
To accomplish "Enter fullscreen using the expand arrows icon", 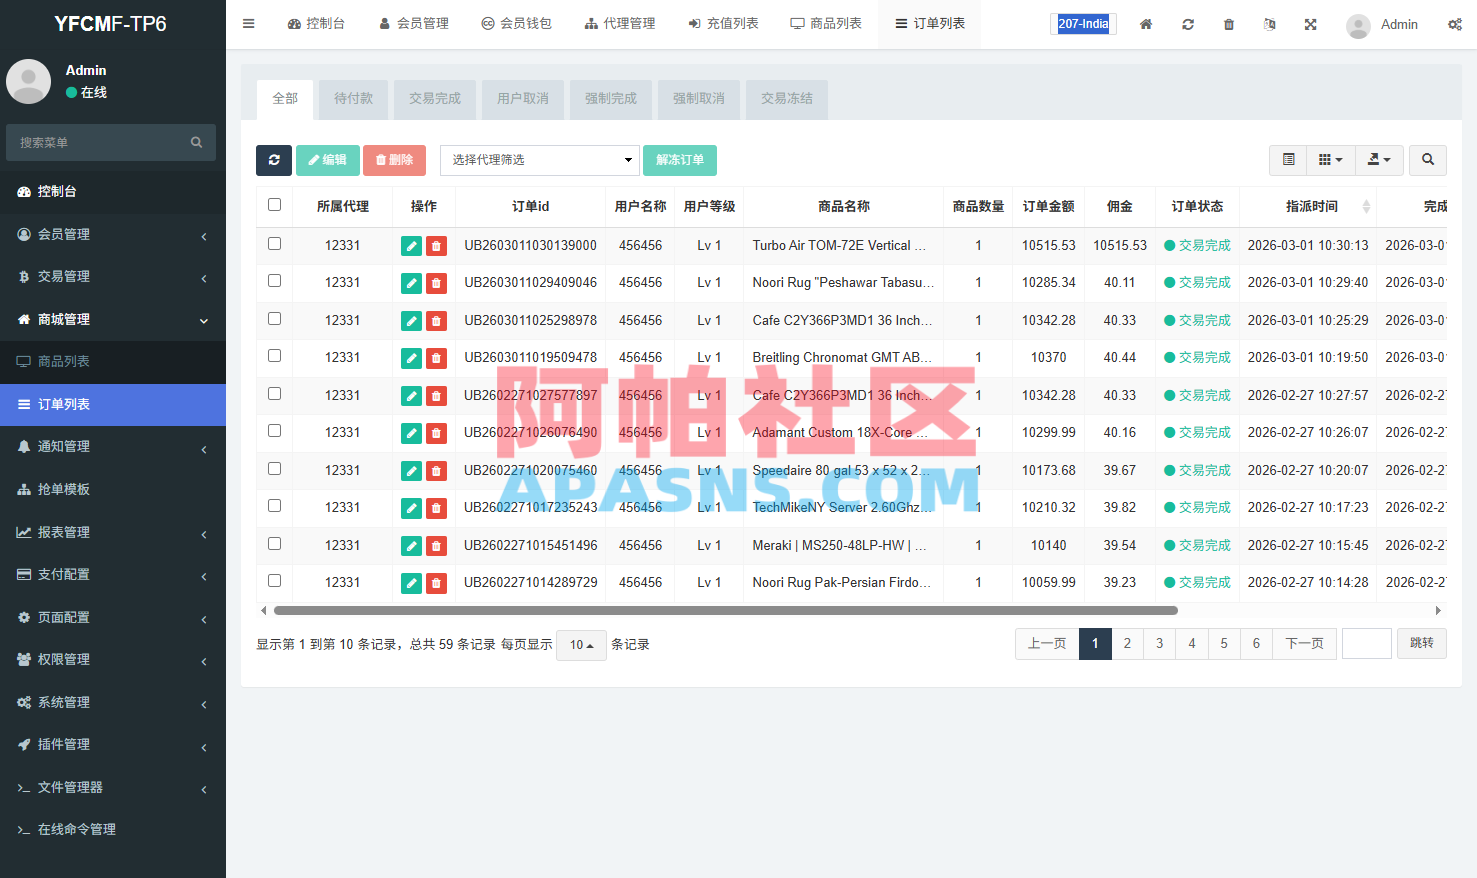I will coord(1311,24).
